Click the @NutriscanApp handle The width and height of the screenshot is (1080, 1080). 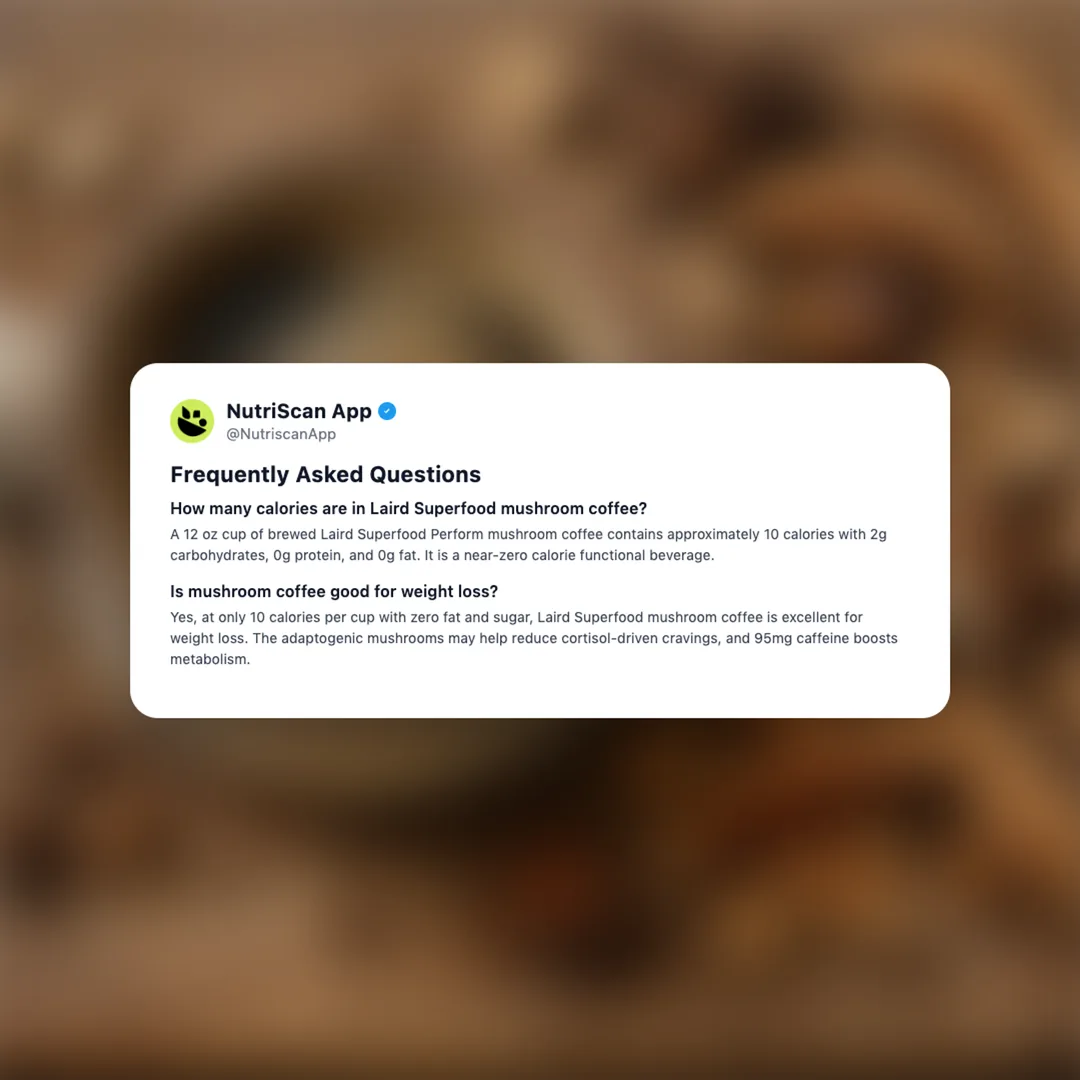click(281, 434)
